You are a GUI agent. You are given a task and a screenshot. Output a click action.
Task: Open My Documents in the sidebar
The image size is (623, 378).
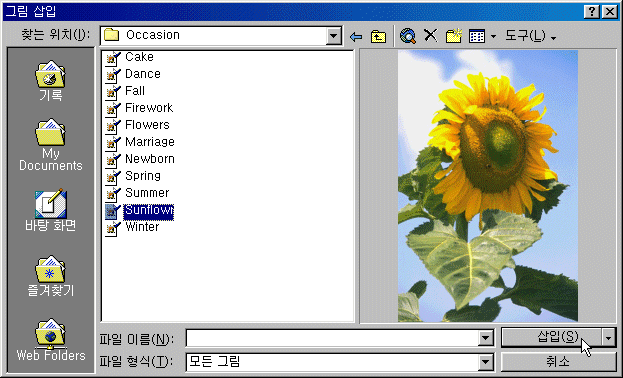[50, 145]
